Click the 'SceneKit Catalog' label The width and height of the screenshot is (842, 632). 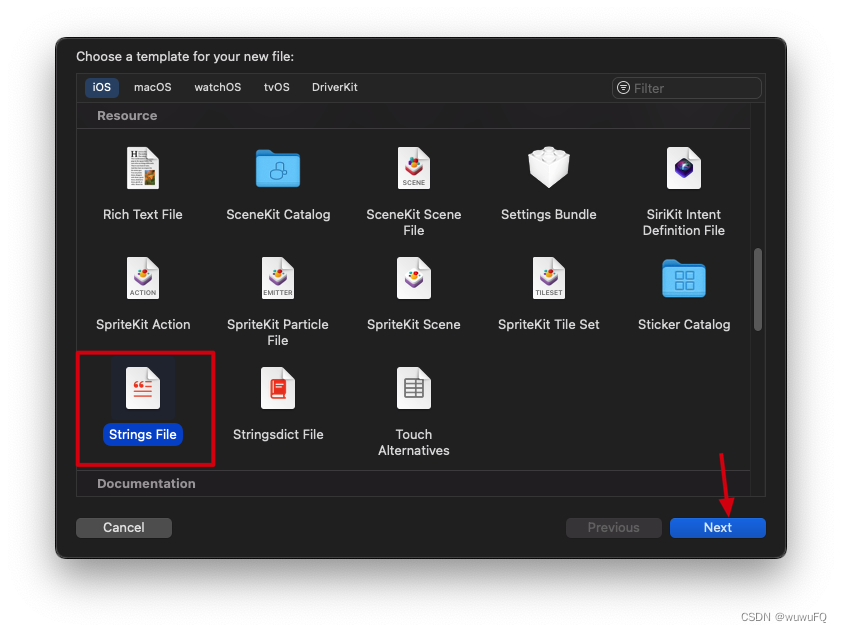278,214
